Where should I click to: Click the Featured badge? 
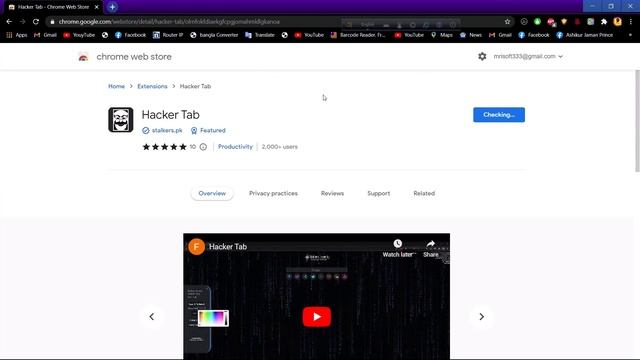pyautogui.click(x=208, y=130)
